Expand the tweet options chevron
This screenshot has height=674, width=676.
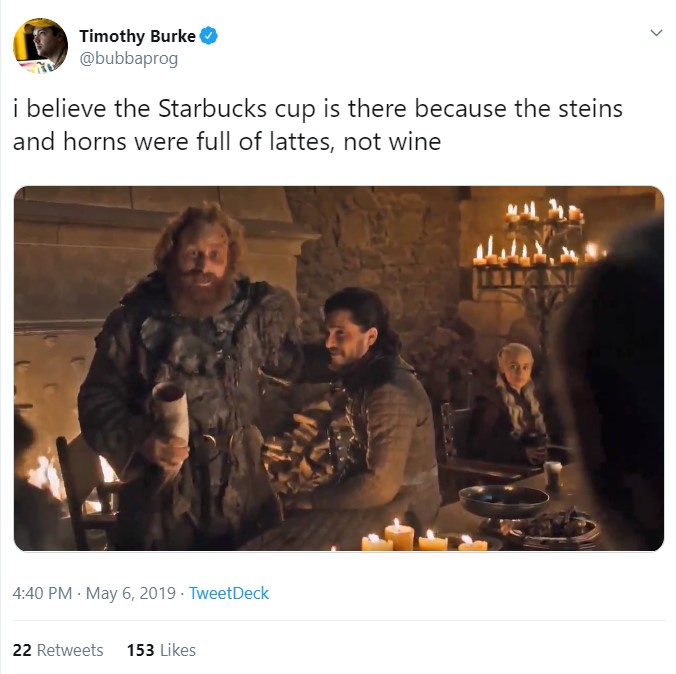pyautogui.click(x=656, y=33)
